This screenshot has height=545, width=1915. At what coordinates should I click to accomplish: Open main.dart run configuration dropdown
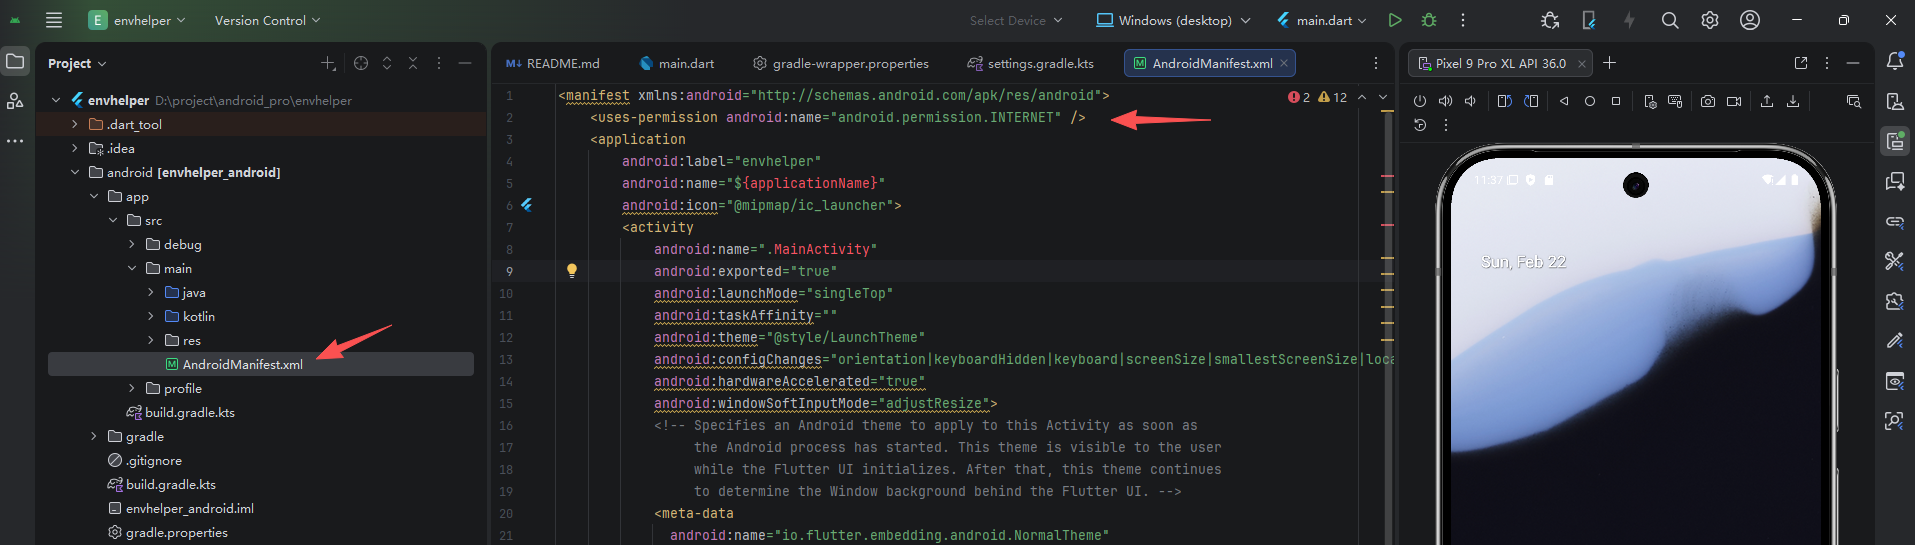tap(1321, 20)
